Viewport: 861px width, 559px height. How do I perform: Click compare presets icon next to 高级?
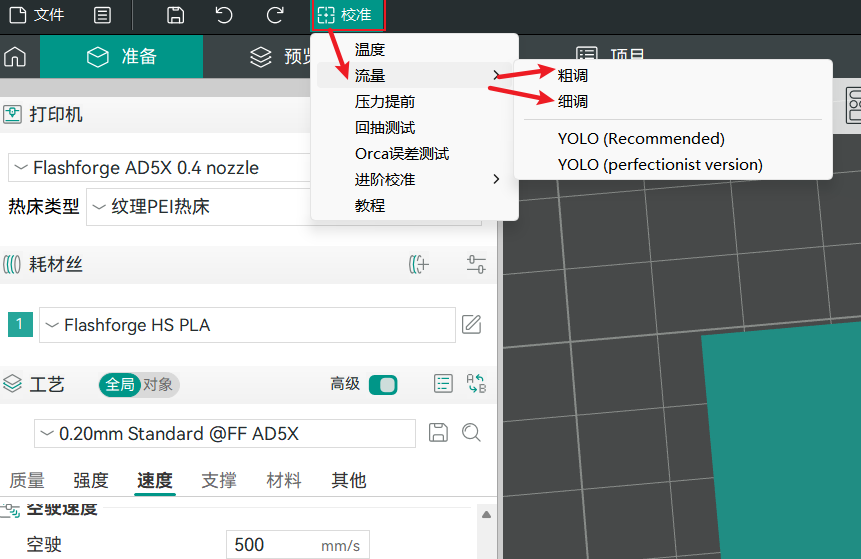coord(476,384)
